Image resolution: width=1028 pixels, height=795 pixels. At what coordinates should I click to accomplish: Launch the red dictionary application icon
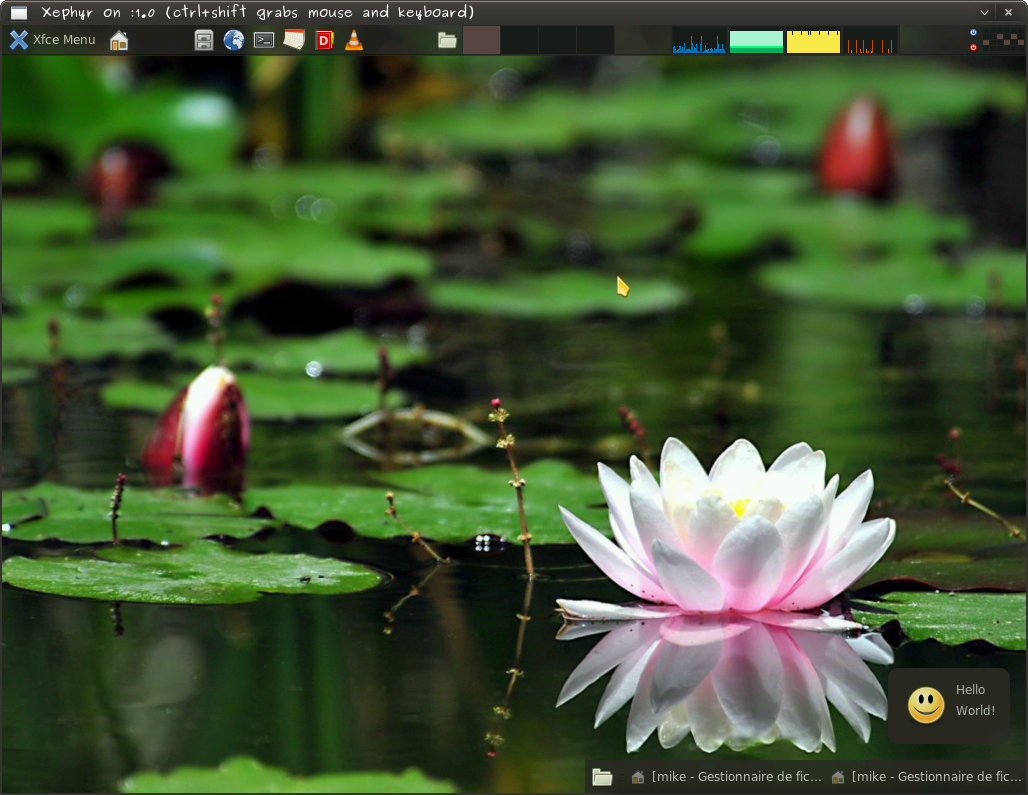pyautogui.click(x=324, y=40)
